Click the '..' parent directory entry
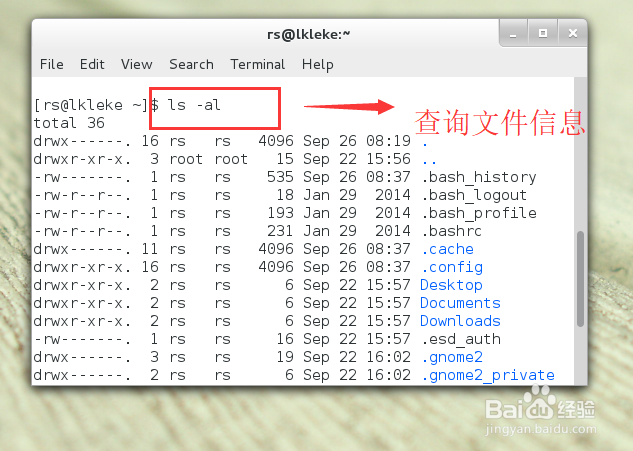Screen dimensions: 633x451 pos(429,162)
